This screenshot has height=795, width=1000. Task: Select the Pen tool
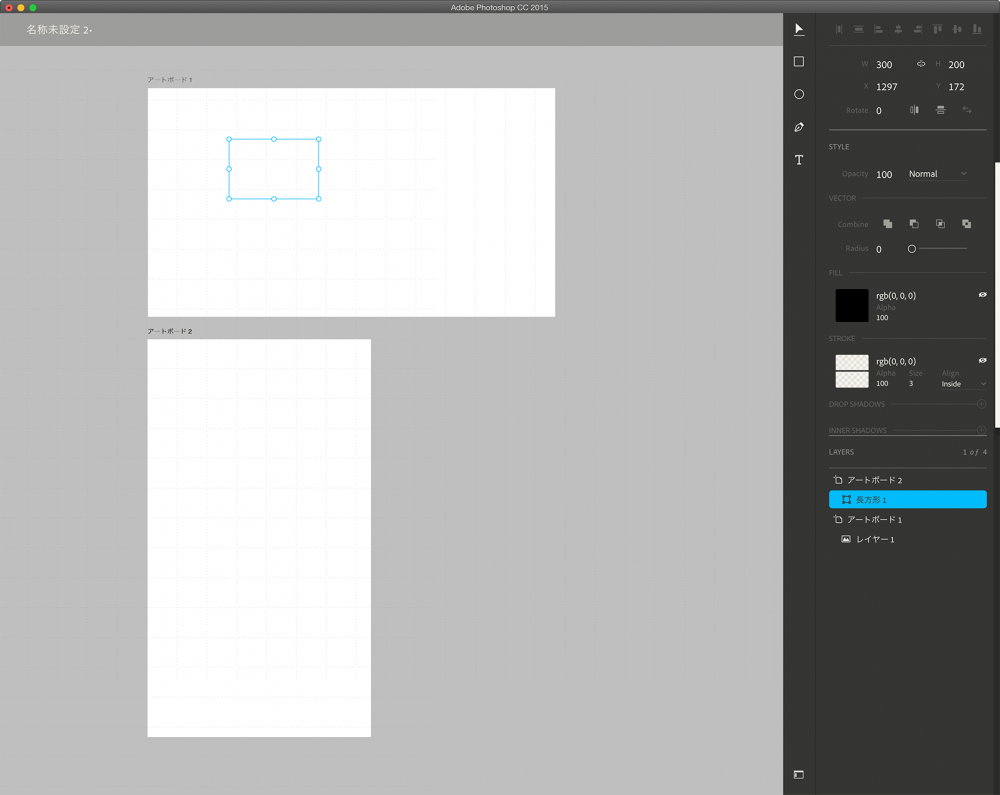coord(798,127)
